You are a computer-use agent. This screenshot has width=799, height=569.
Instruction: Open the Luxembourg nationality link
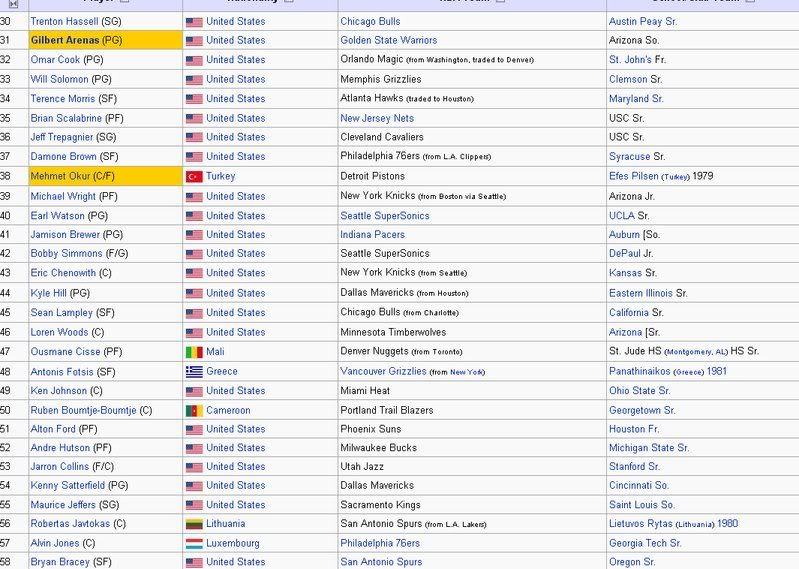click(232, 544)
